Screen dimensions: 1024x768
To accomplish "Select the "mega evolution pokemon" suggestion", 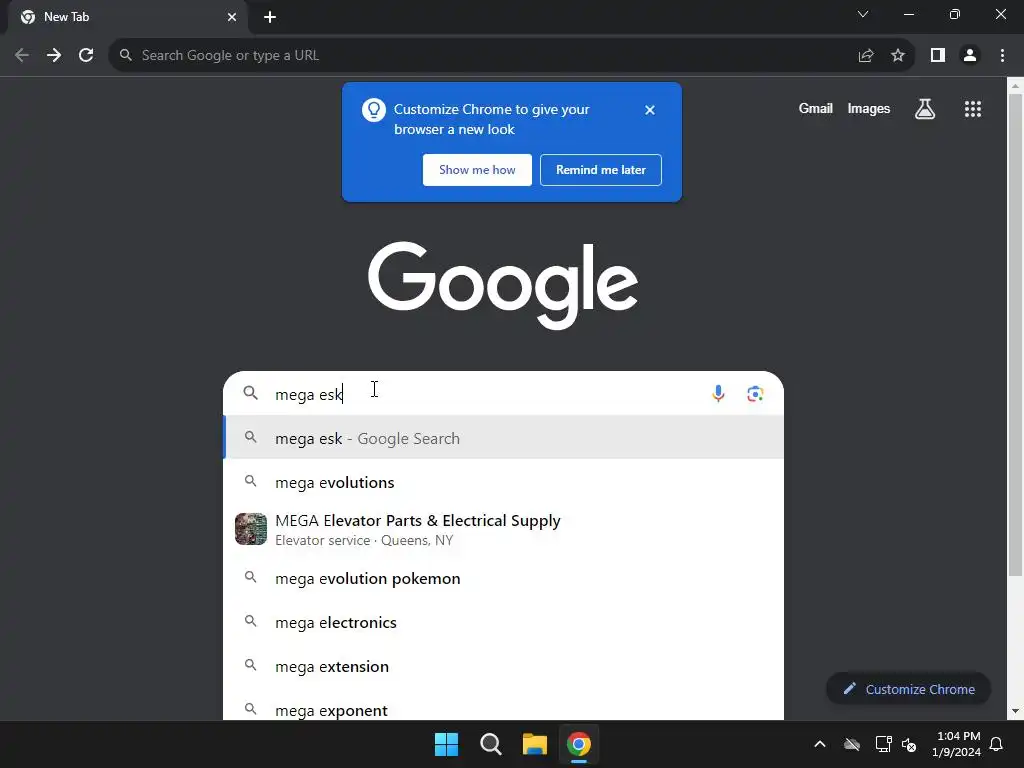I will tap(504, 579).
